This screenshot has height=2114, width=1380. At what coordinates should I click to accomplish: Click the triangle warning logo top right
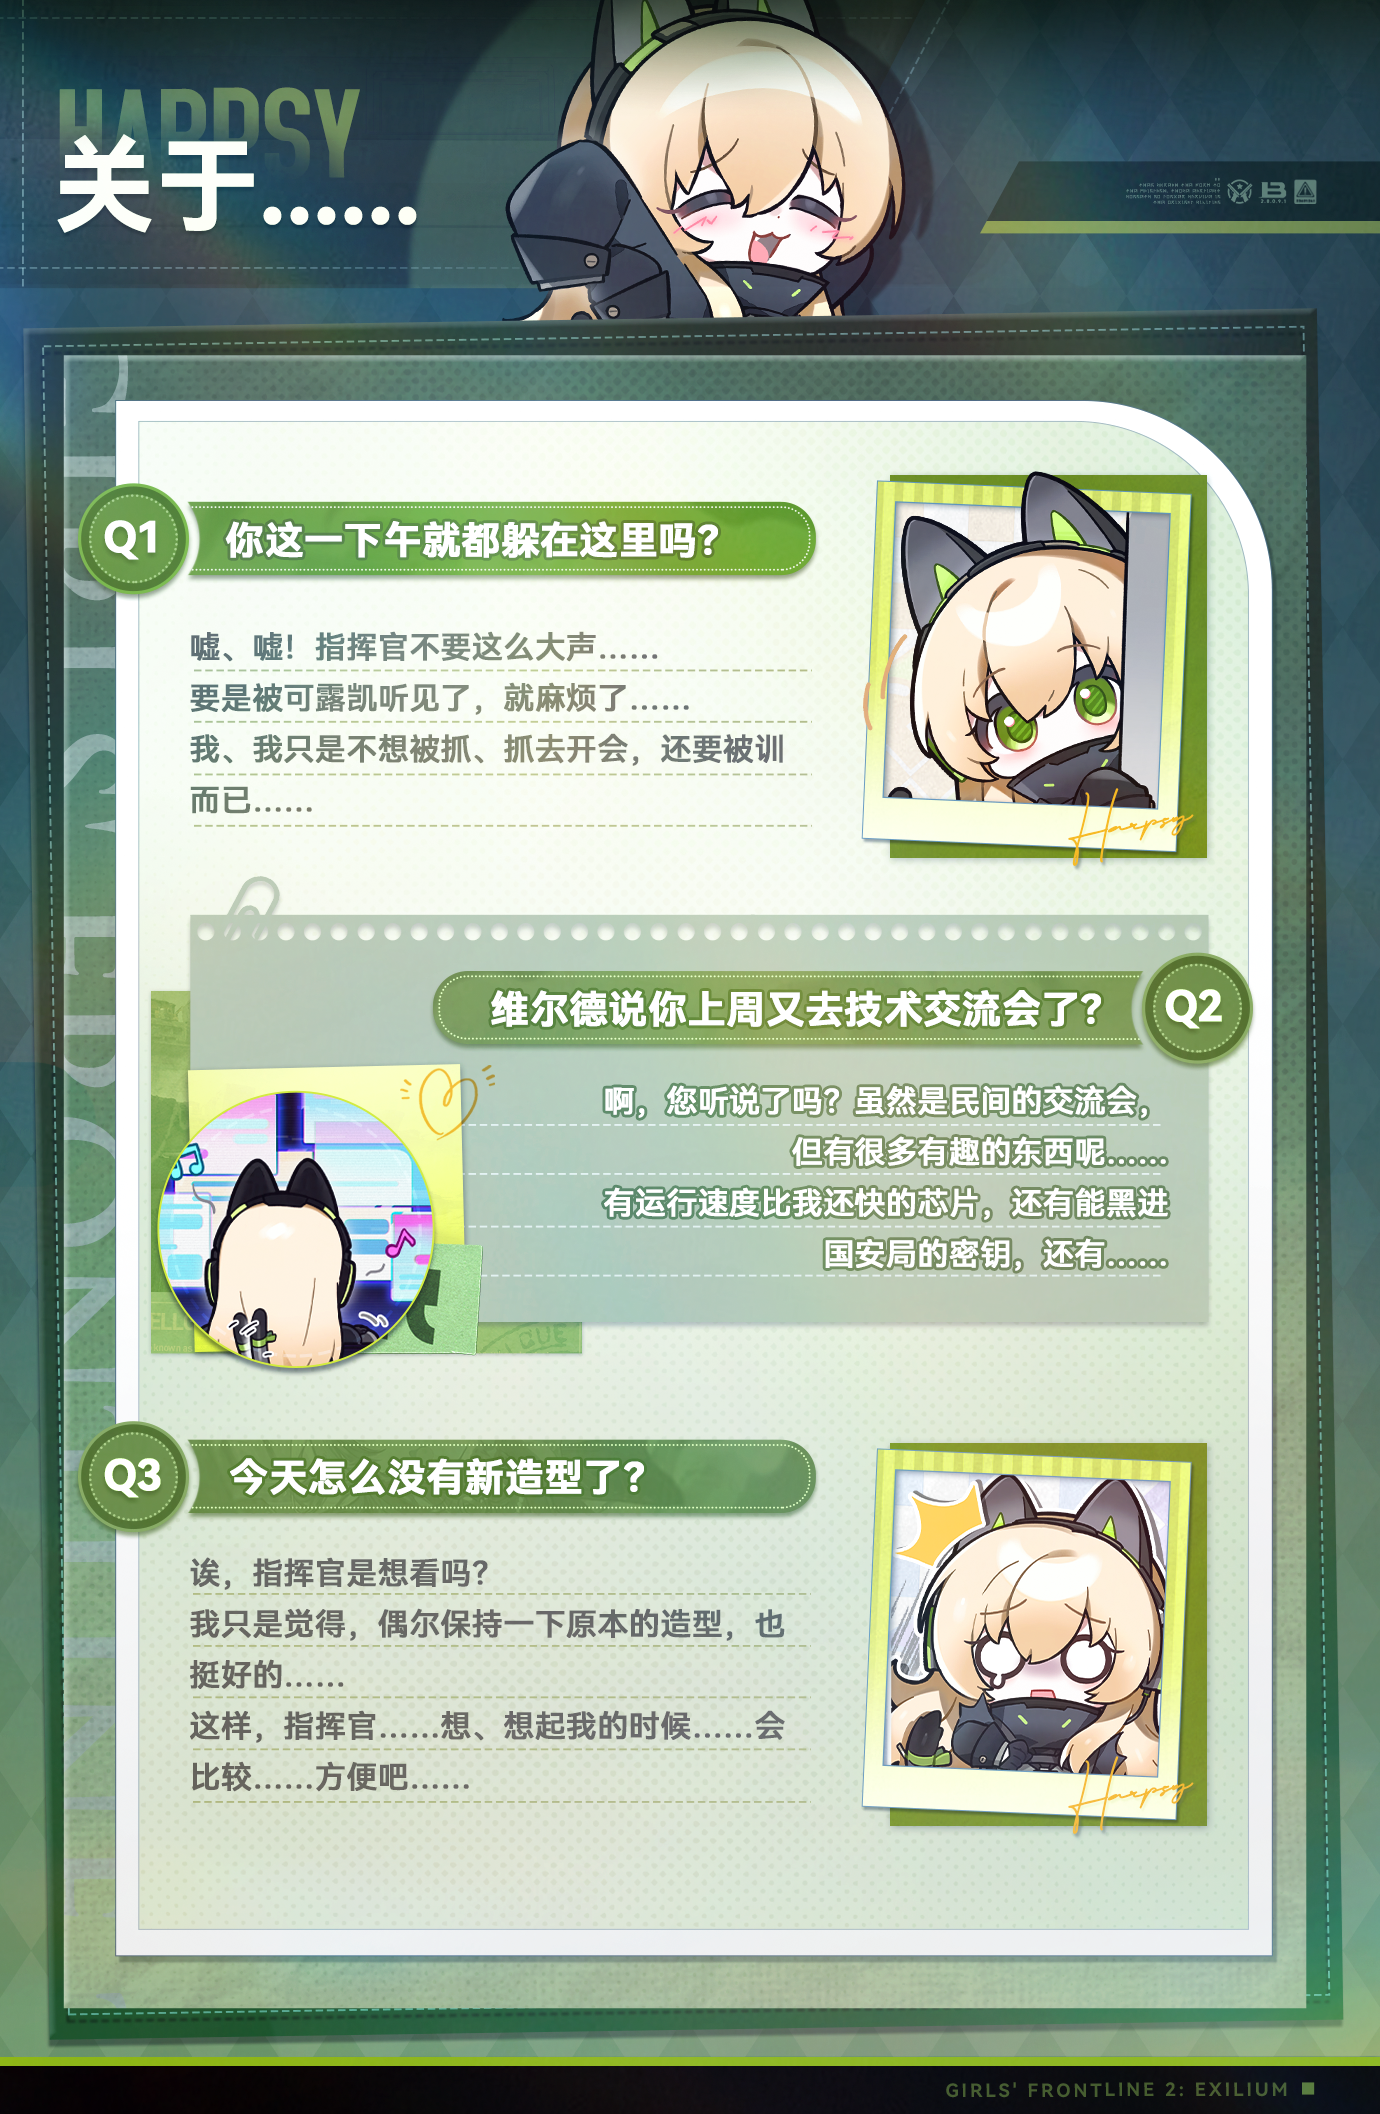[x=1305, y=191]
